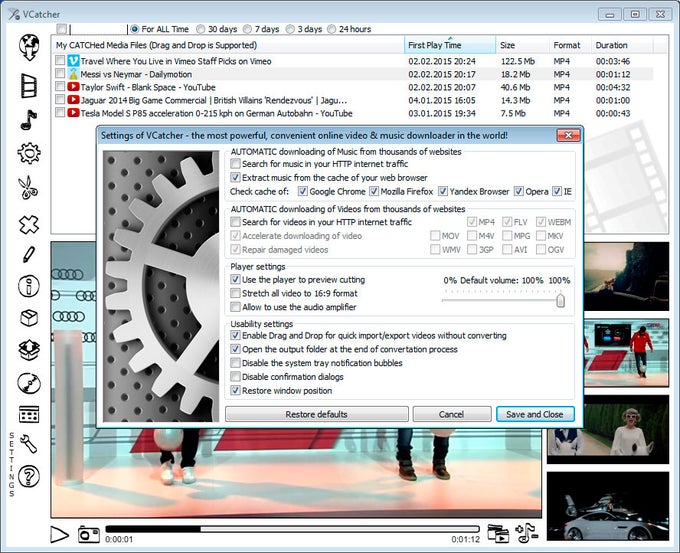Open the Messi vs Neymar thumbnail

(627, 353)
